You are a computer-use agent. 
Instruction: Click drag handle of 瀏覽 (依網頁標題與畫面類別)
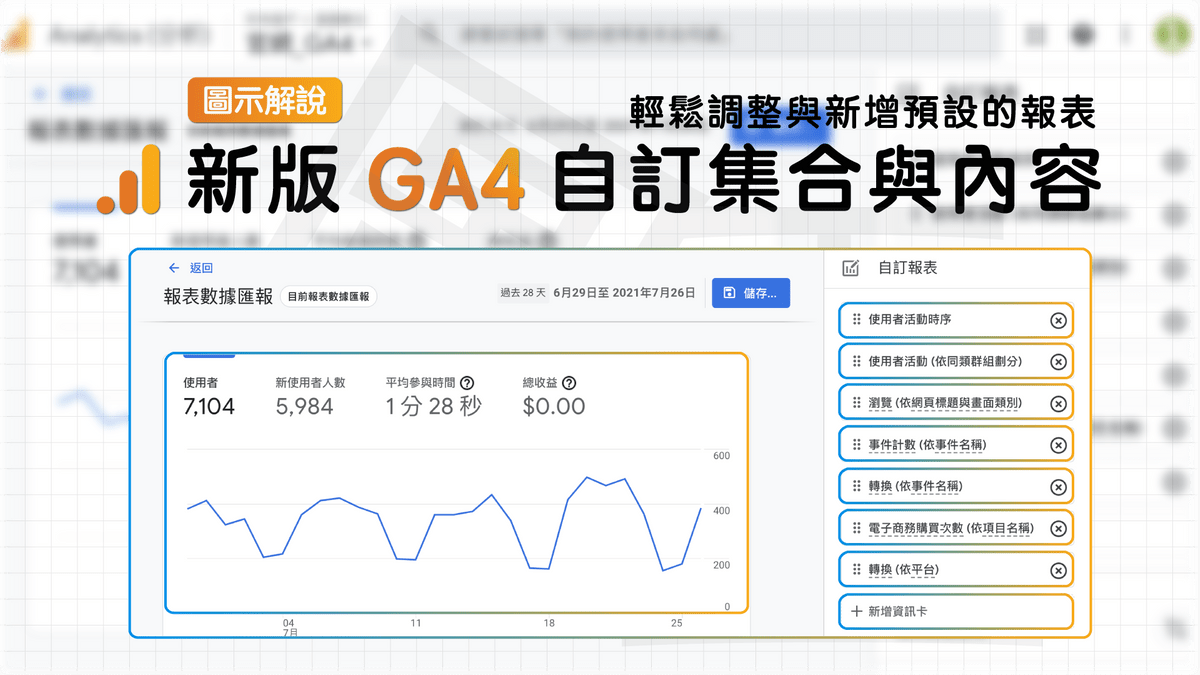pyautogui.click(x=856, y=403)
